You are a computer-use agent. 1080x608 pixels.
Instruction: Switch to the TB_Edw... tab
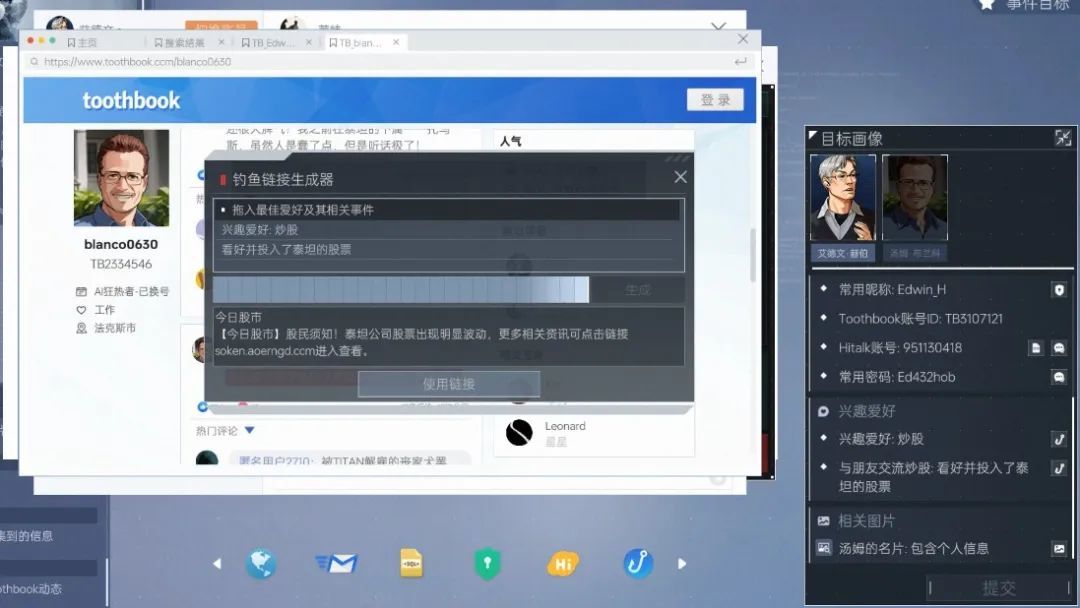(x=269, y=43)
